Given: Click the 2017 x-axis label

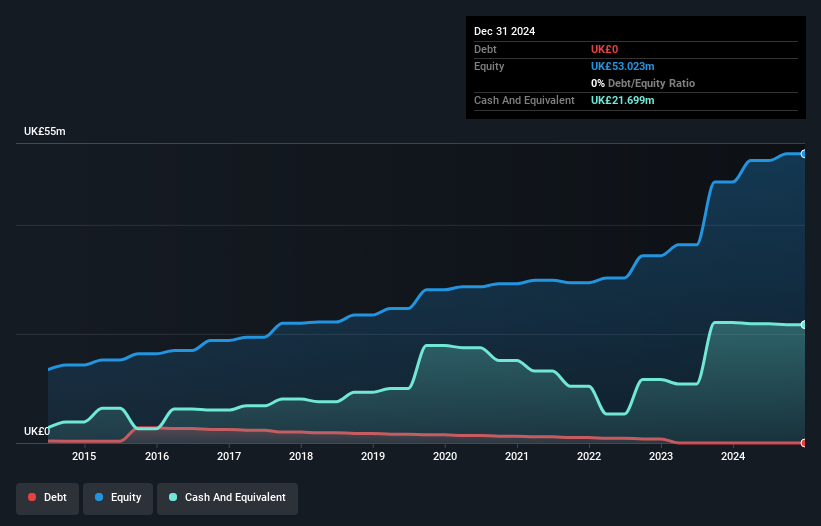Looking at the screenshot, I should point(229,456).
